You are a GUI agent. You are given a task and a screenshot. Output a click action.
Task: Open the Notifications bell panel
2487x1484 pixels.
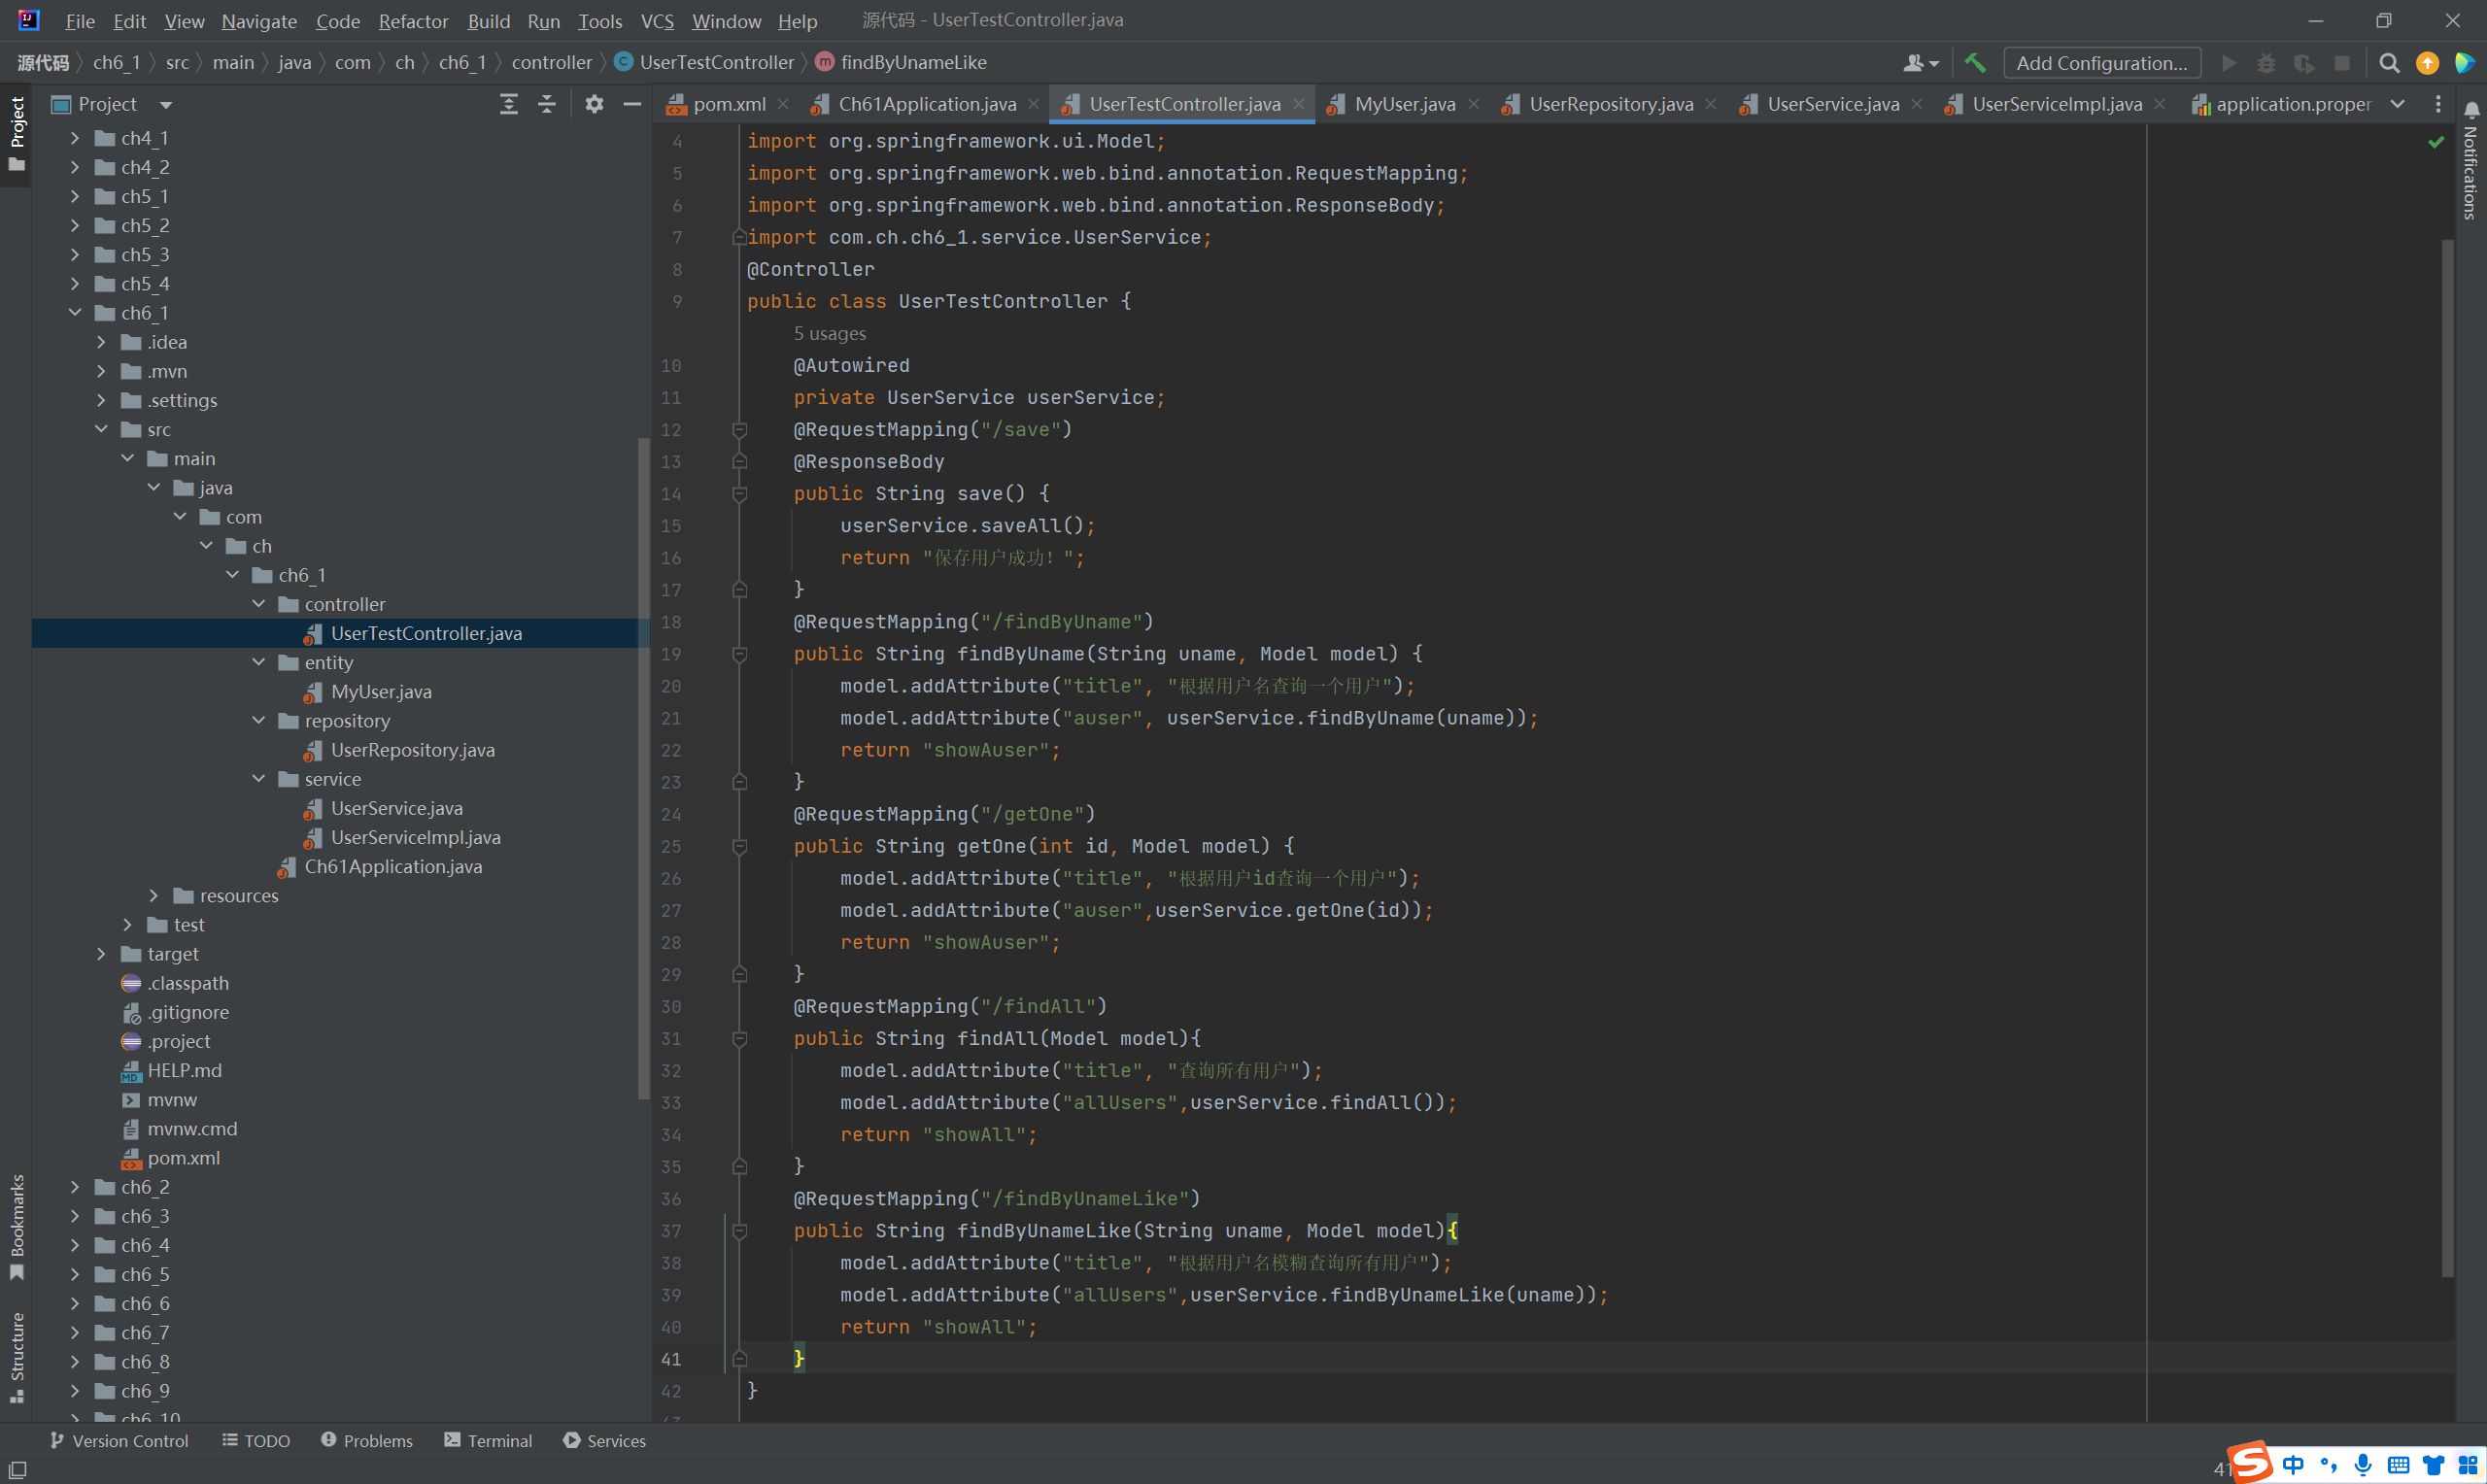[x=2471, y=110]
